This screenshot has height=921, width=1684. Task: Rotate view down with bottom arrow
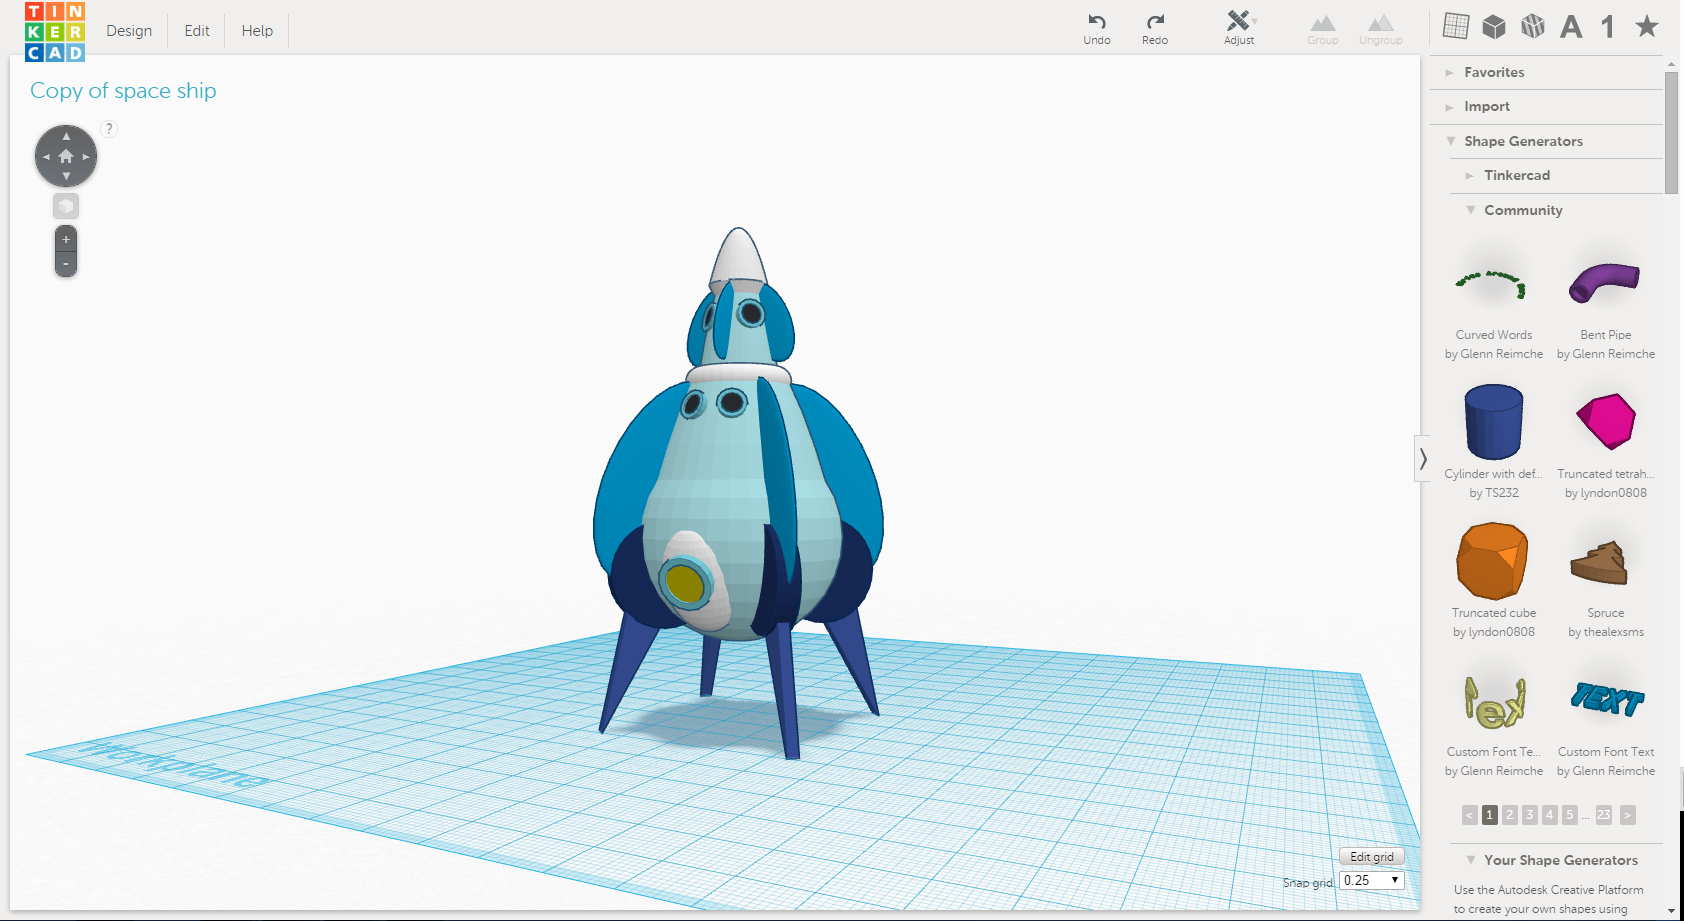[66, 177]
